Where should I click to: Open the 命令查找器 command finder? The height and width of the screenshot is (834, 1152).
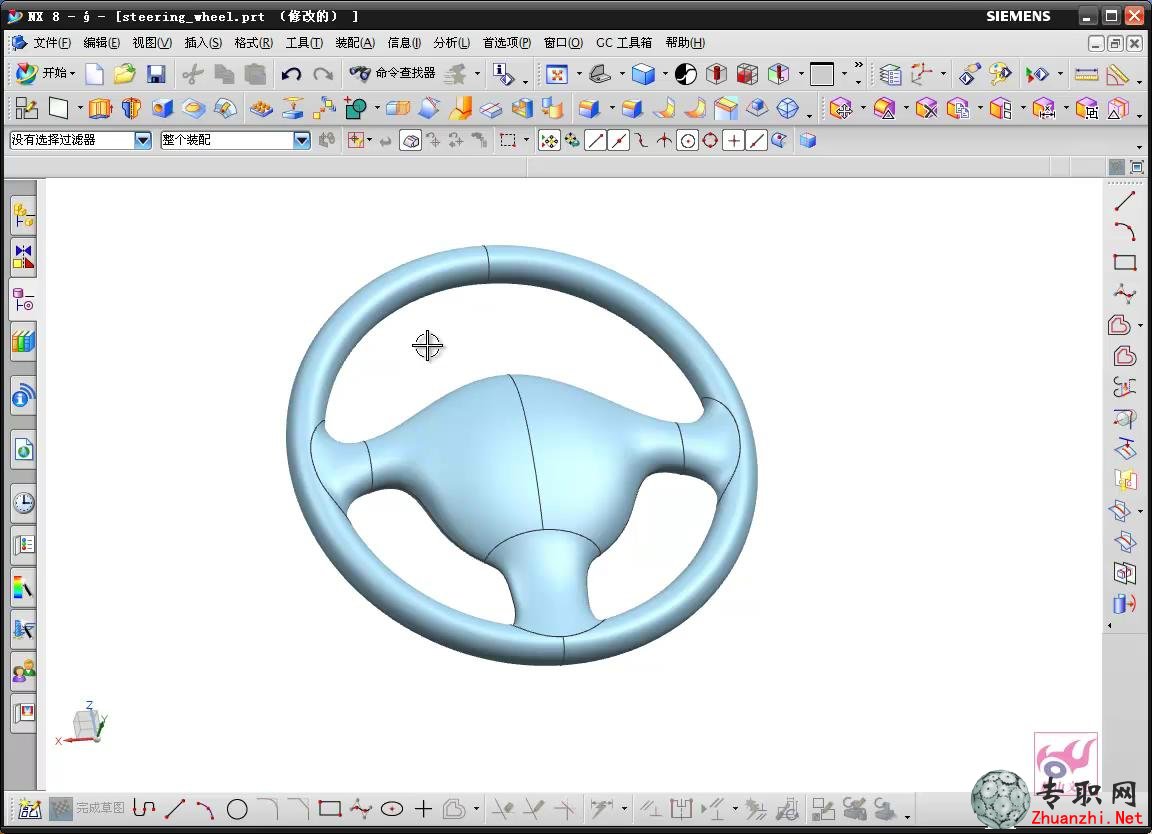[x=392, y=73]
